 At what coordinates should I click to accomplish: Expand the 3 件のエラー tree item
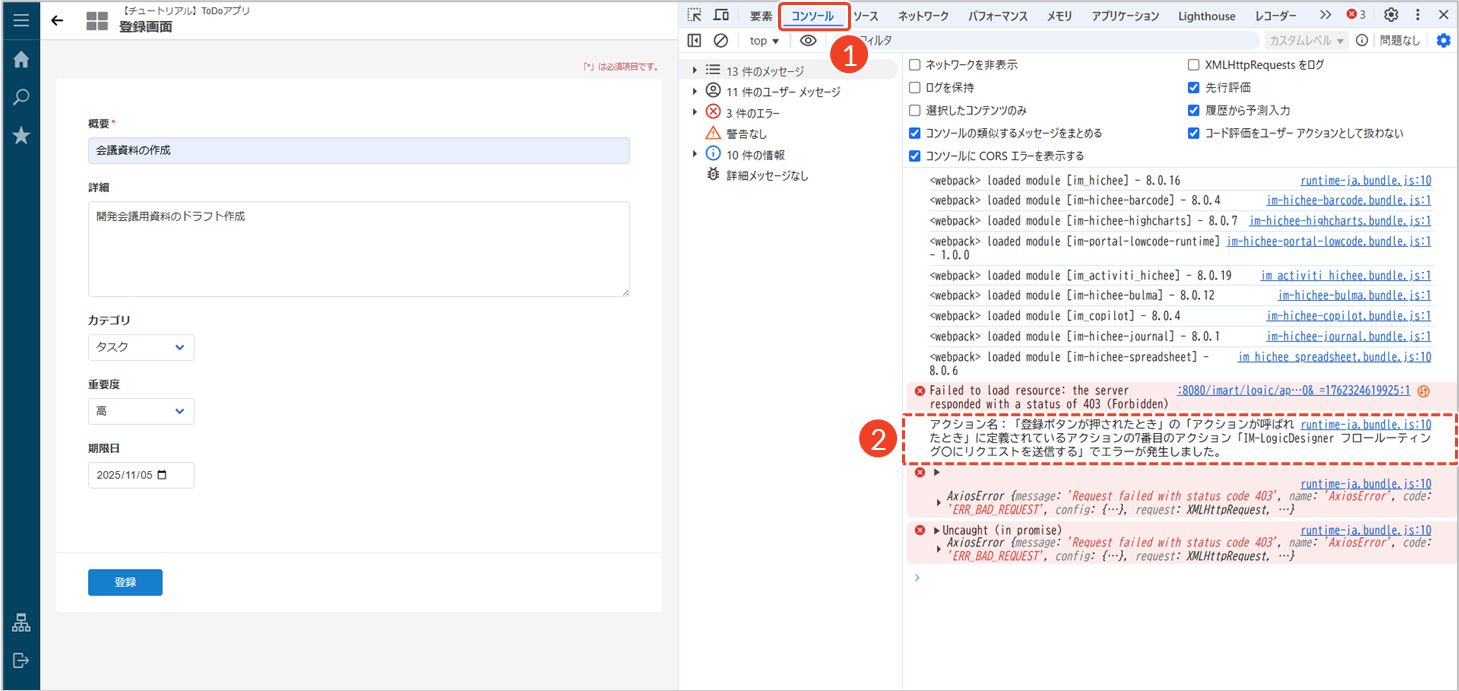[694, 113]
